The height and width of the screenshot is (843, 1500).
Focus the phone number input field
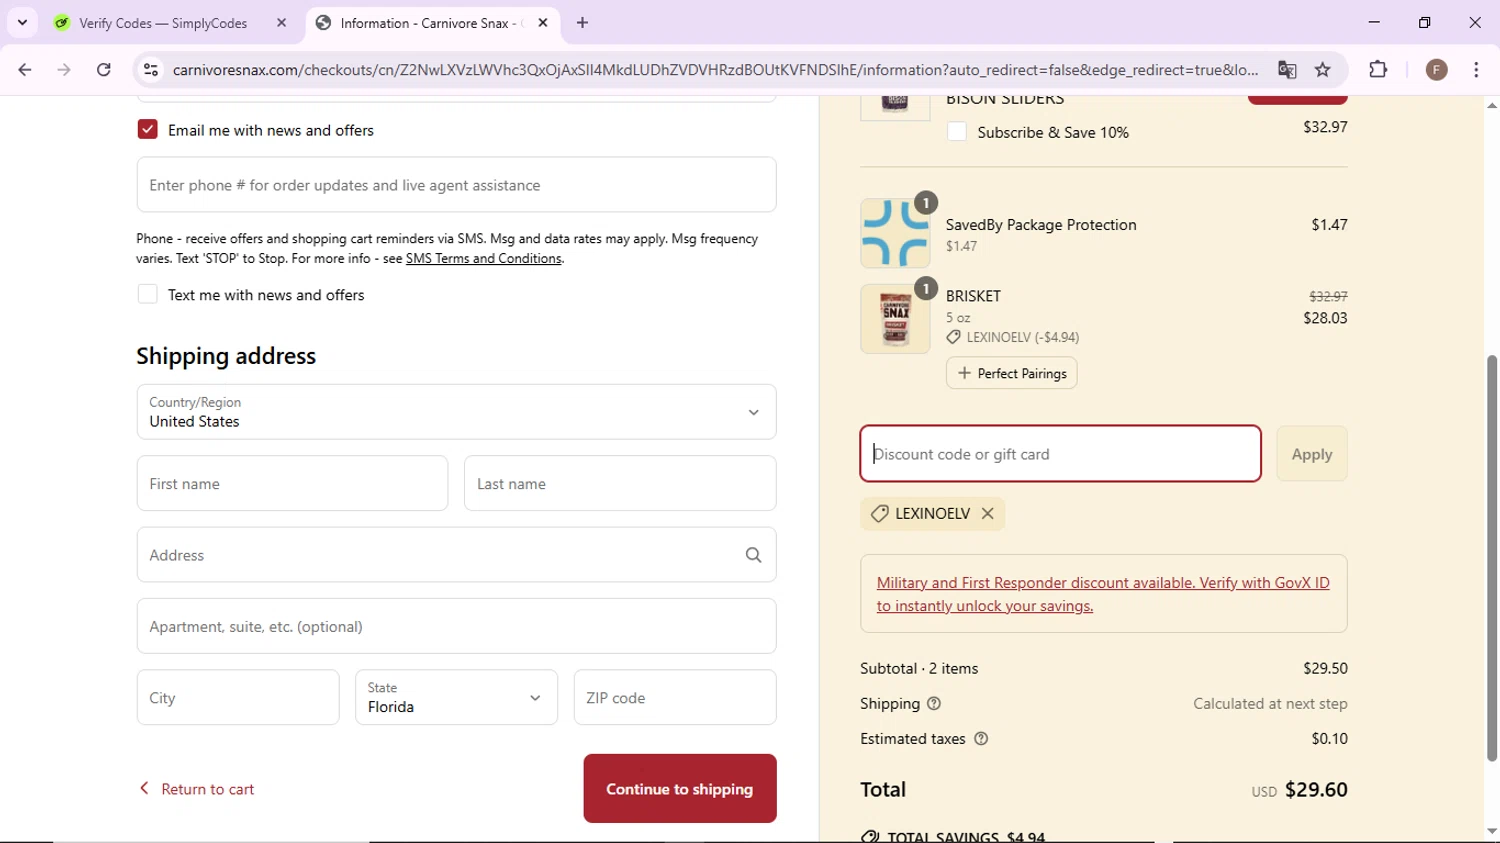456,185
